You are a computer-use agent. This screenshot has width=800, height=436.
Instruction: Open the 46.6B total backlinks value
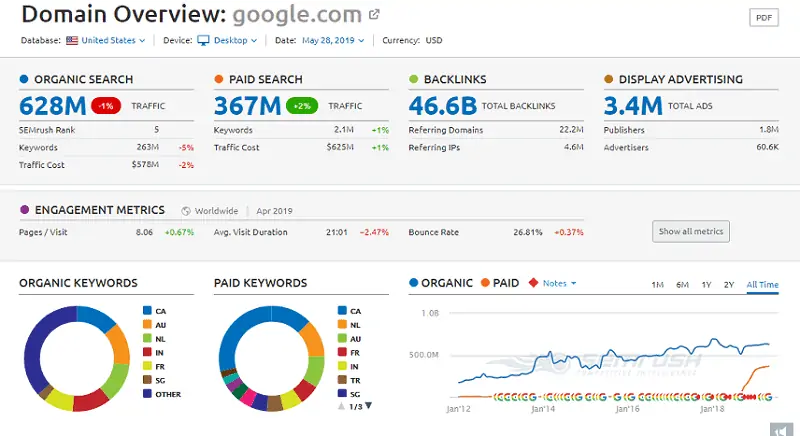[442, 106]
